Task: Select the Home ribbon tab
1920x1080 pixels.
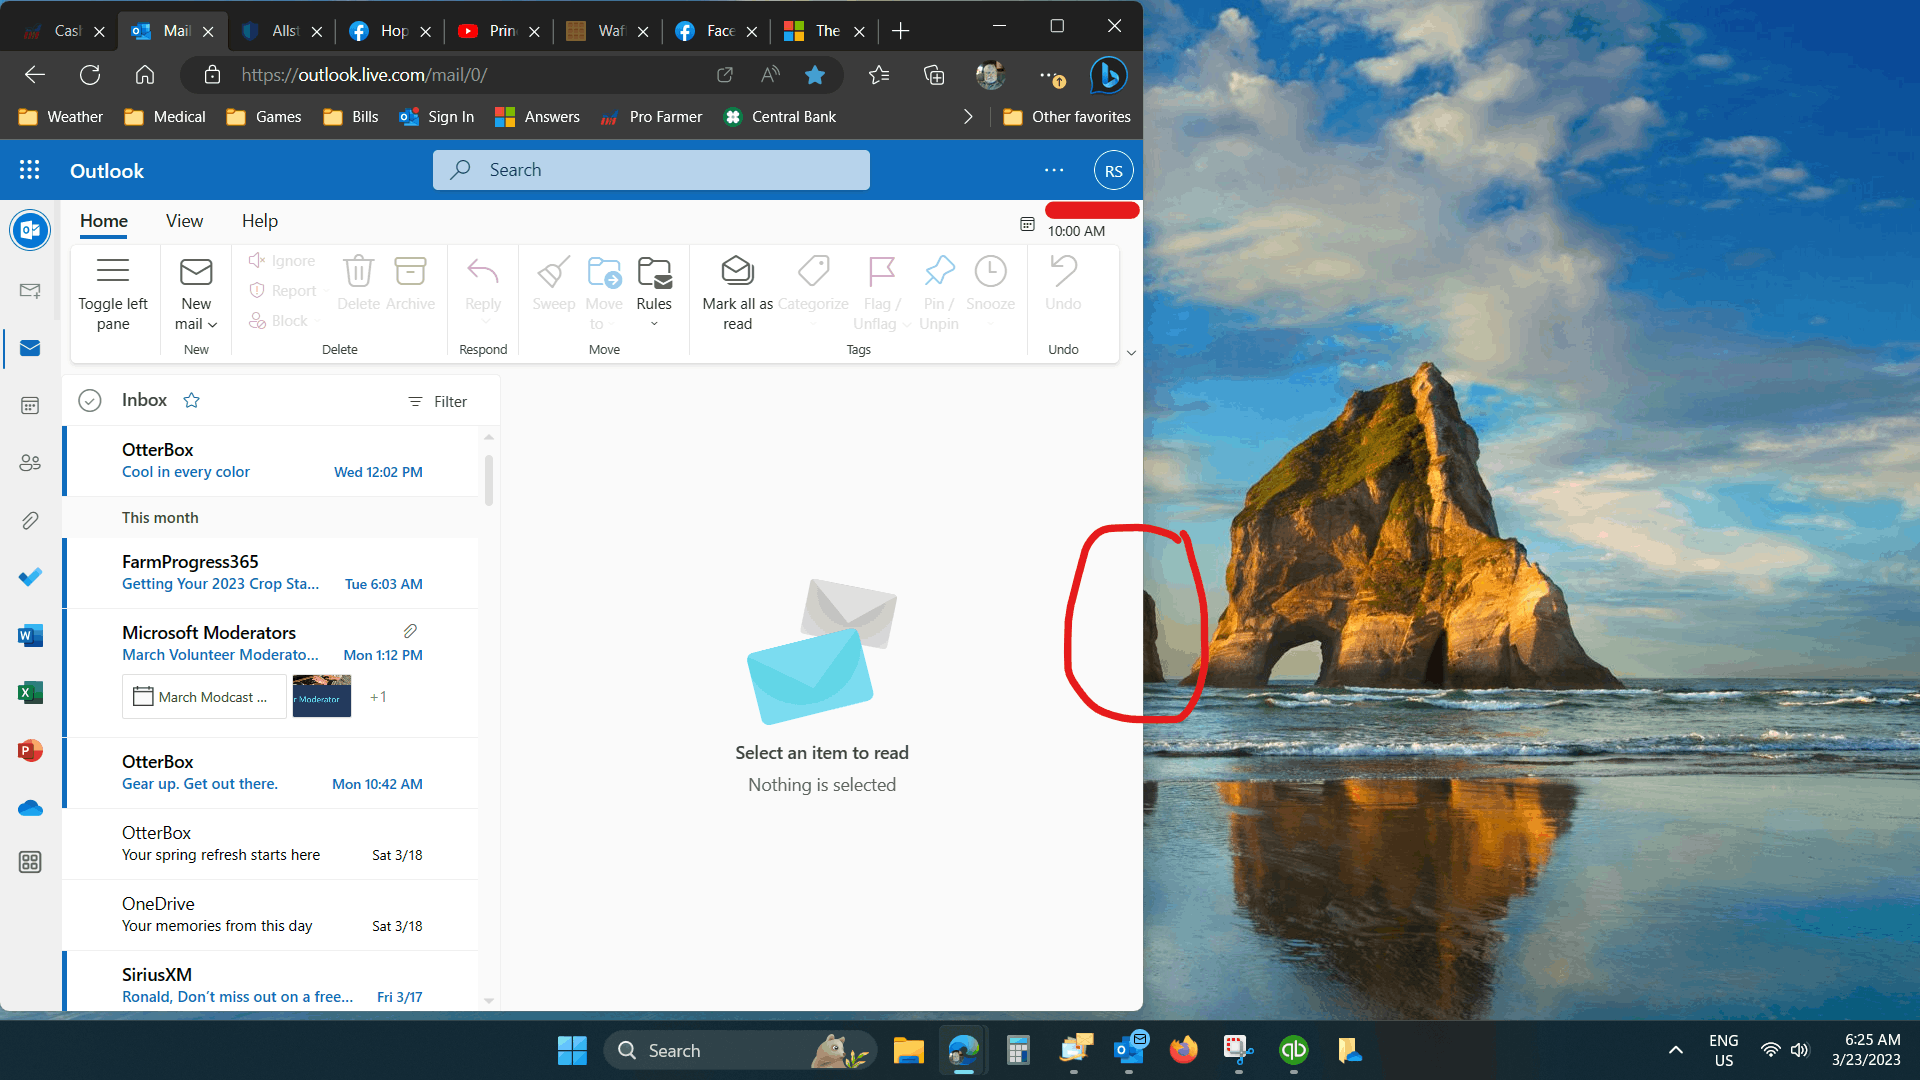Action: point(104,221)
